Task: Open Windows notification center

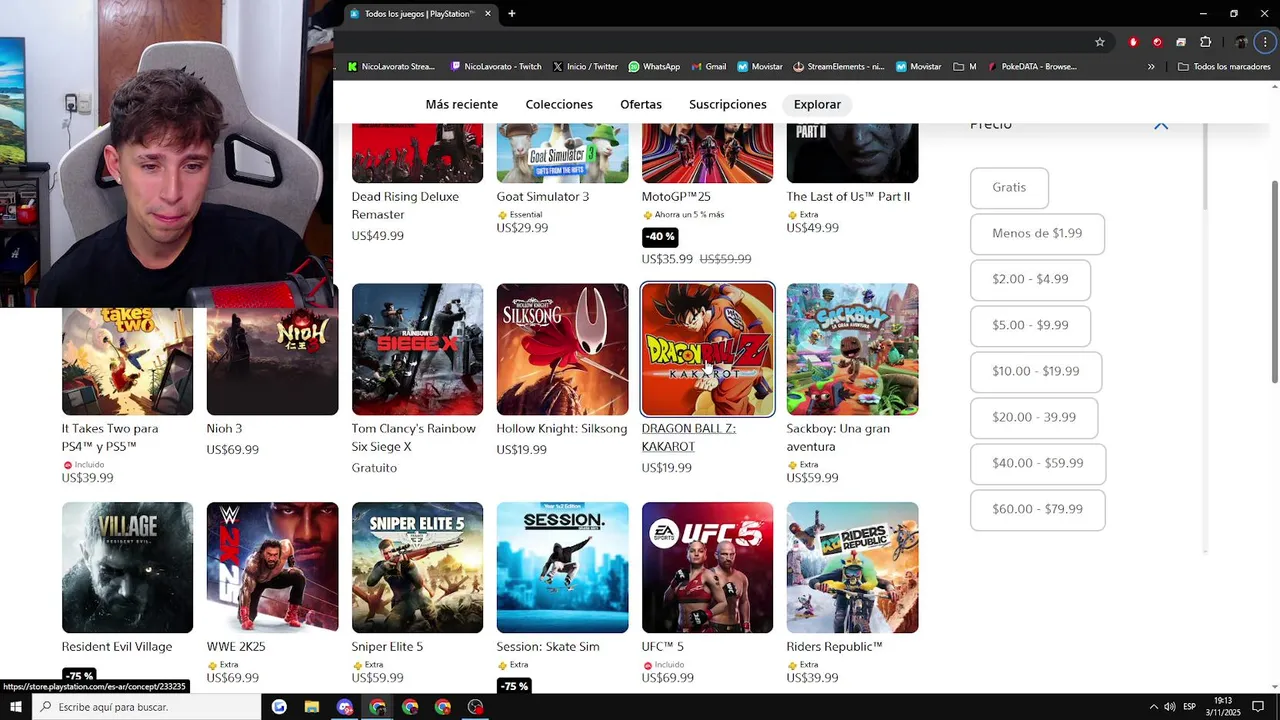Action: pyautogui.click(x=1258, y=707)
